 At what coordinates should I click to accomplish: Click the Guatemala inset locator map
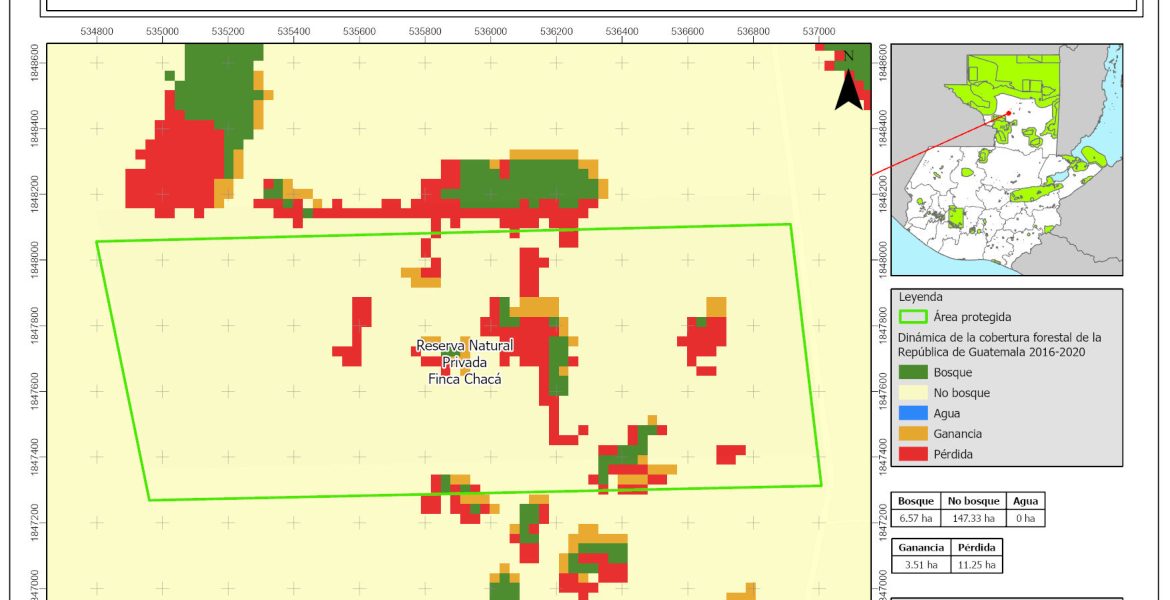tap(1005, 160)
